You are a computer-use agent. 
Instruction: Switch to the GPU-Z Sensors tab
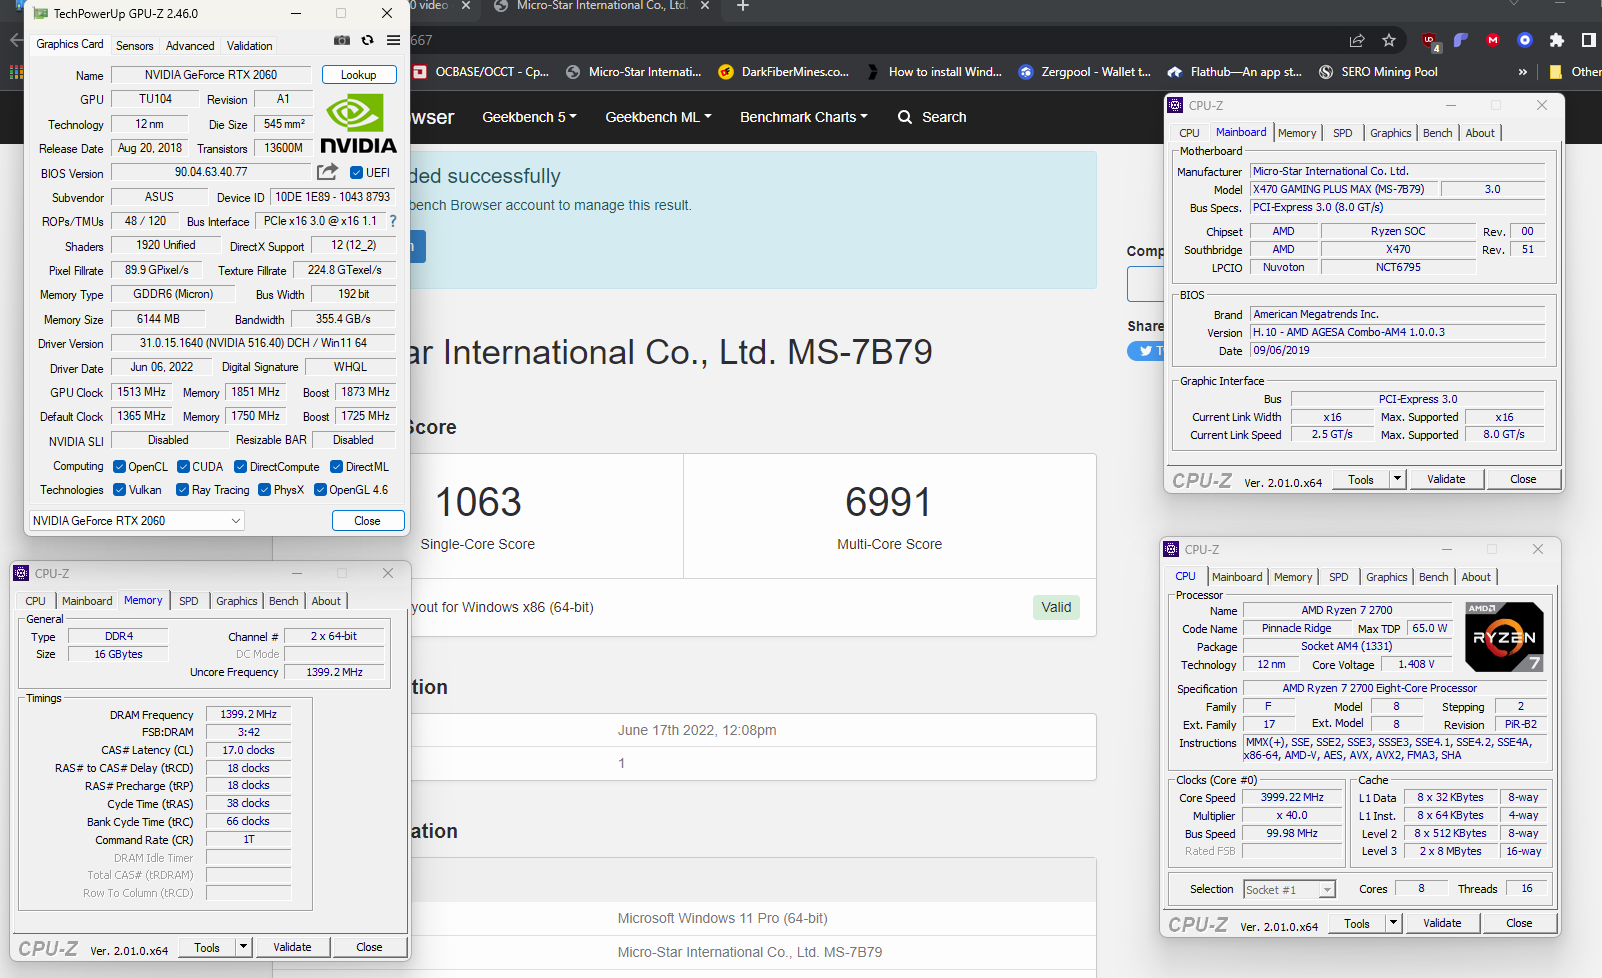[134, 46]
